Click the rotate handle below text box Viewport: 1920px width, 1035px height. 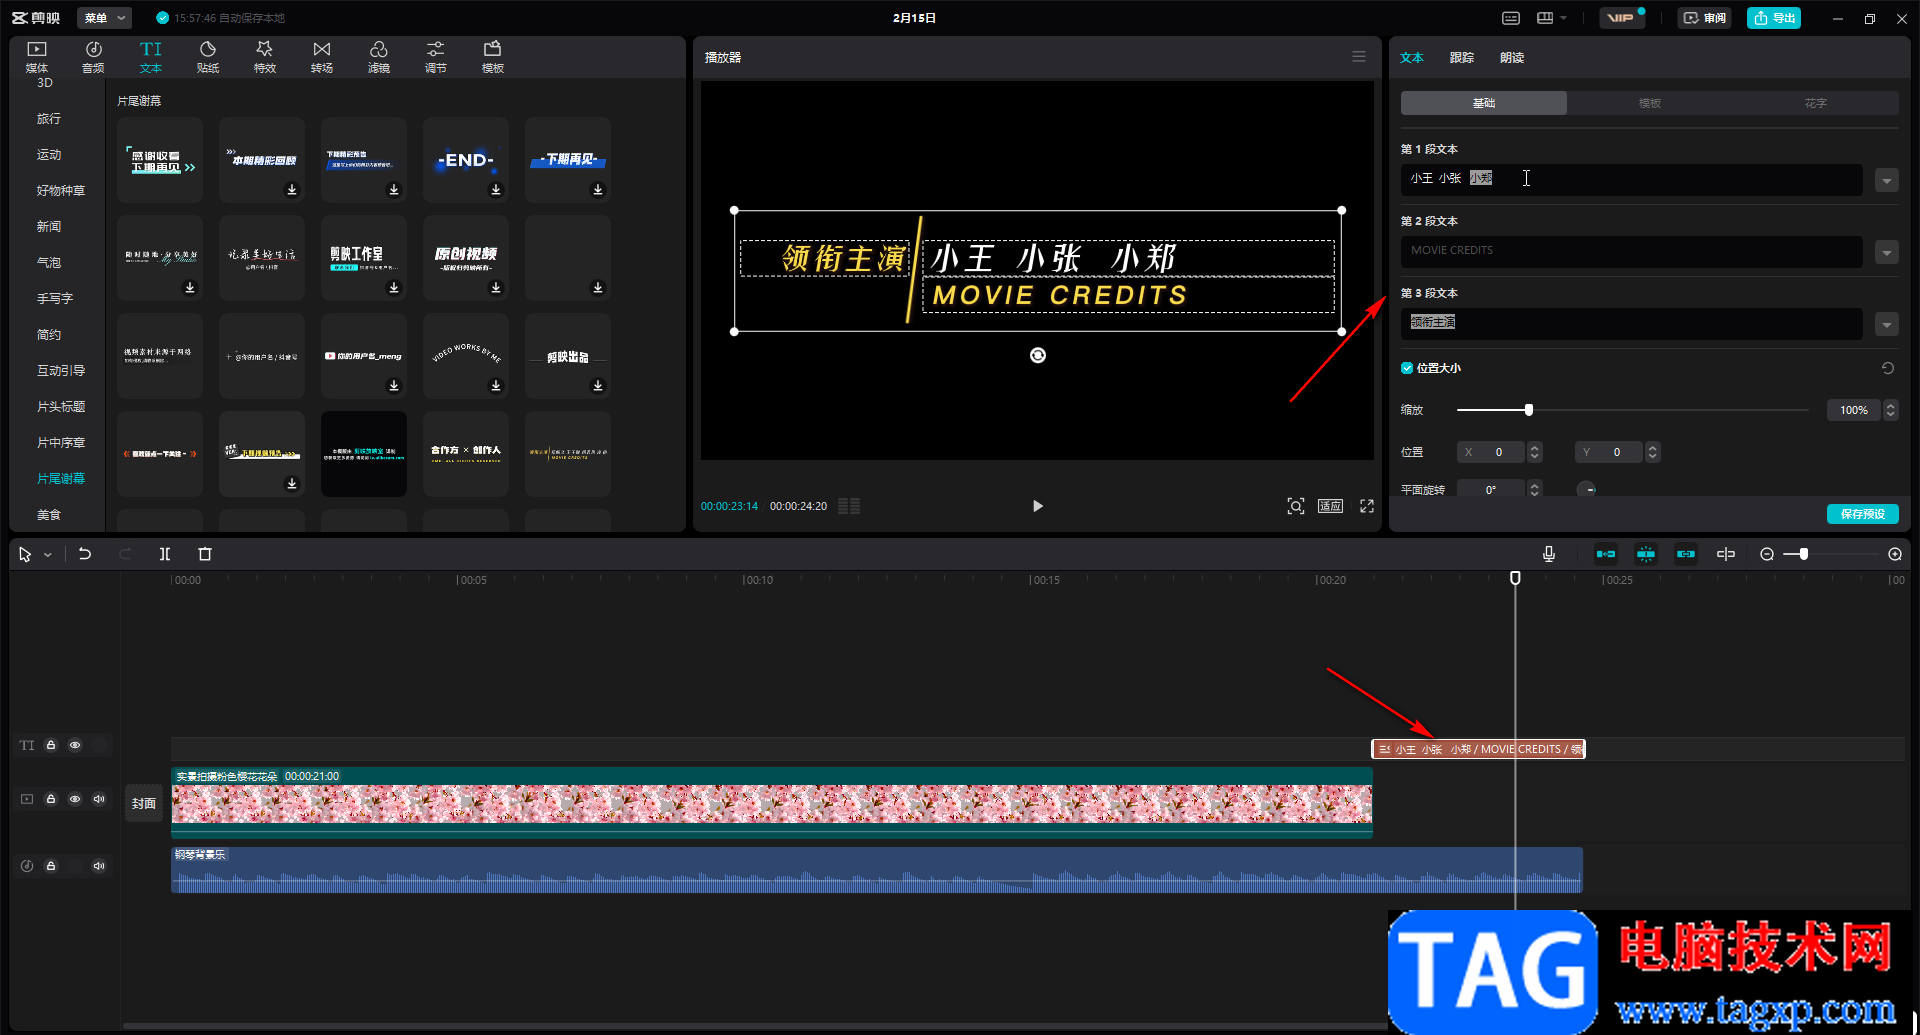(x=1038, y=355)
